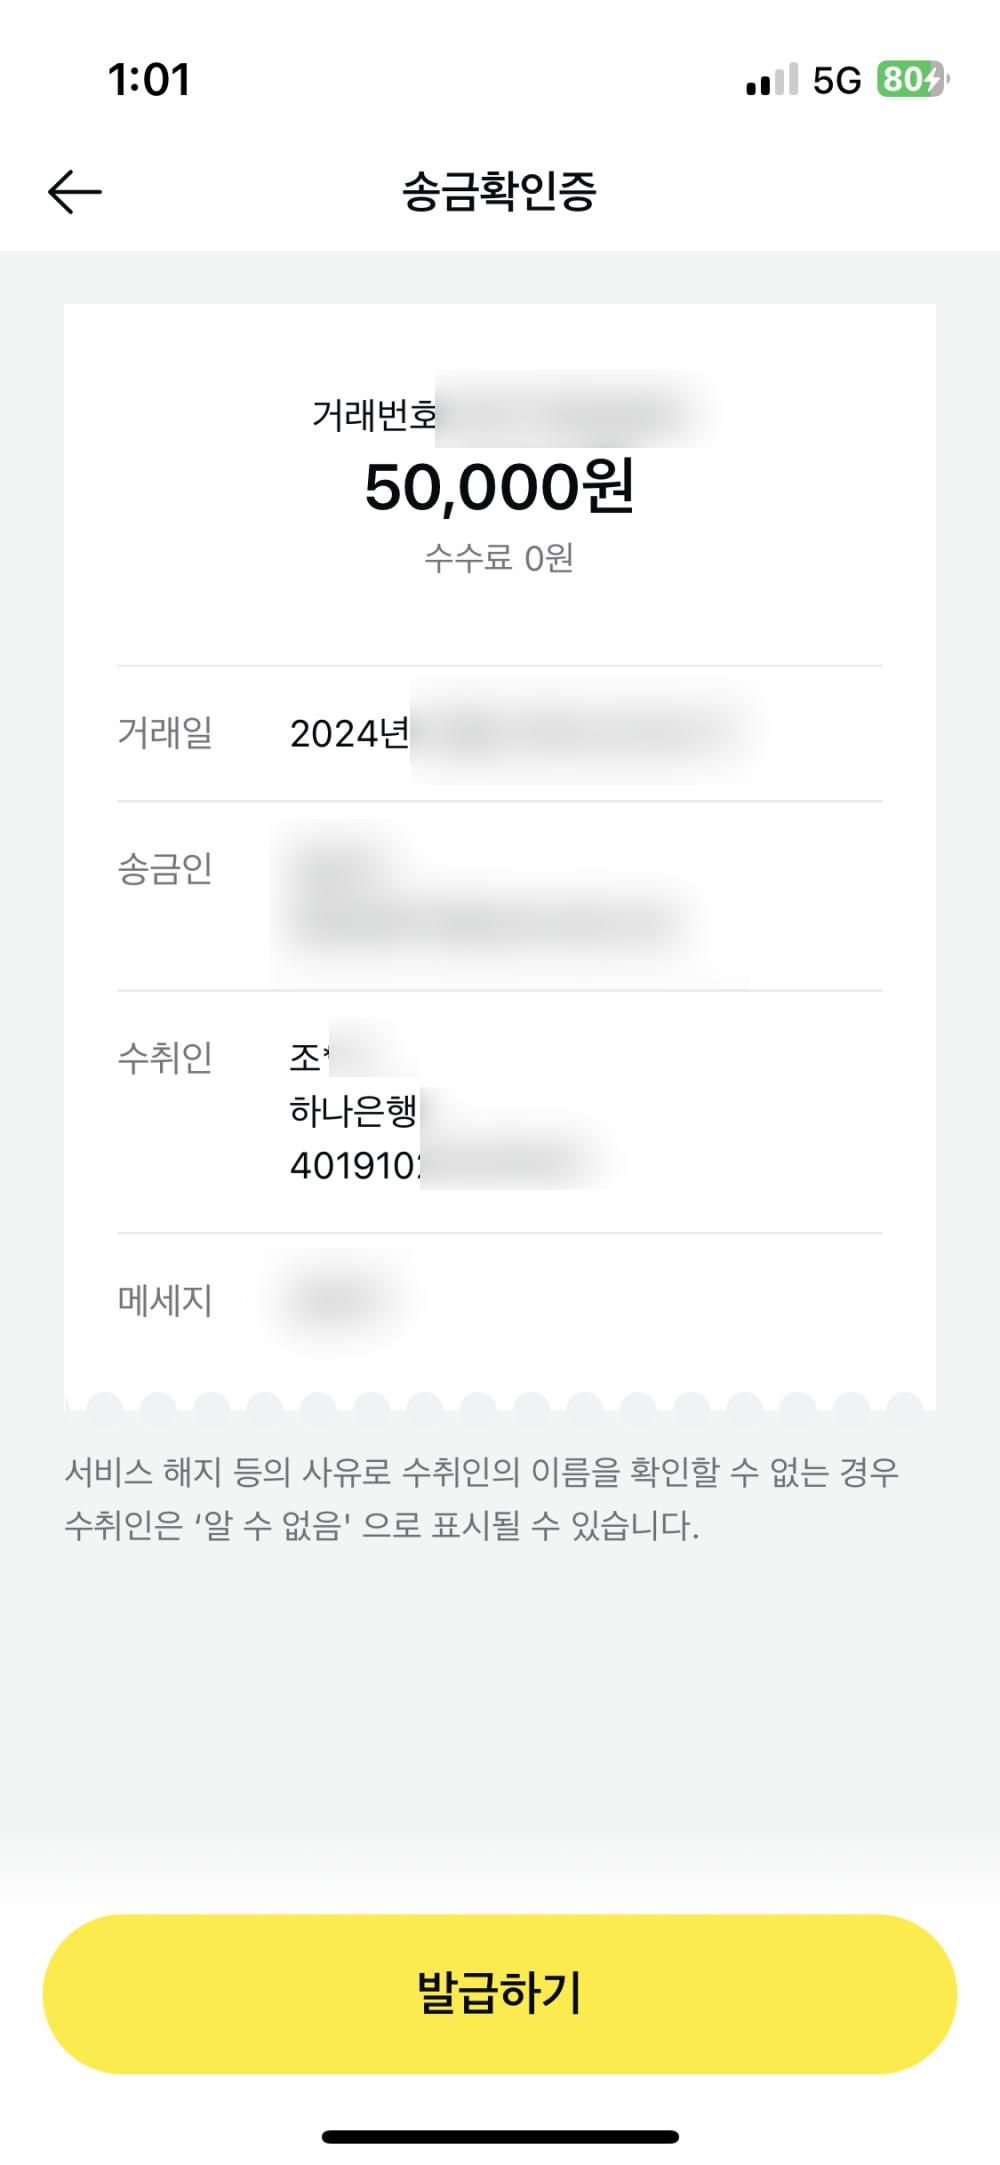Screen dimensions: 1000x2165
Task: Tap the yellow 발급하기 button
Action: coord(500,1993)
